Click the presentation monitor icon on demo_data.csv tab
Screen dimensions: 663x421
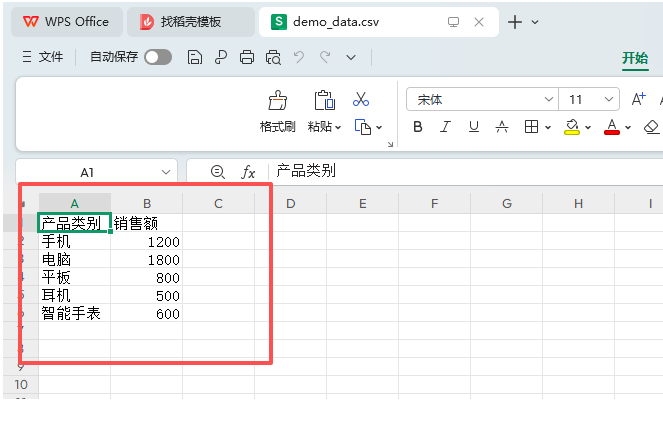coord(453,22)
